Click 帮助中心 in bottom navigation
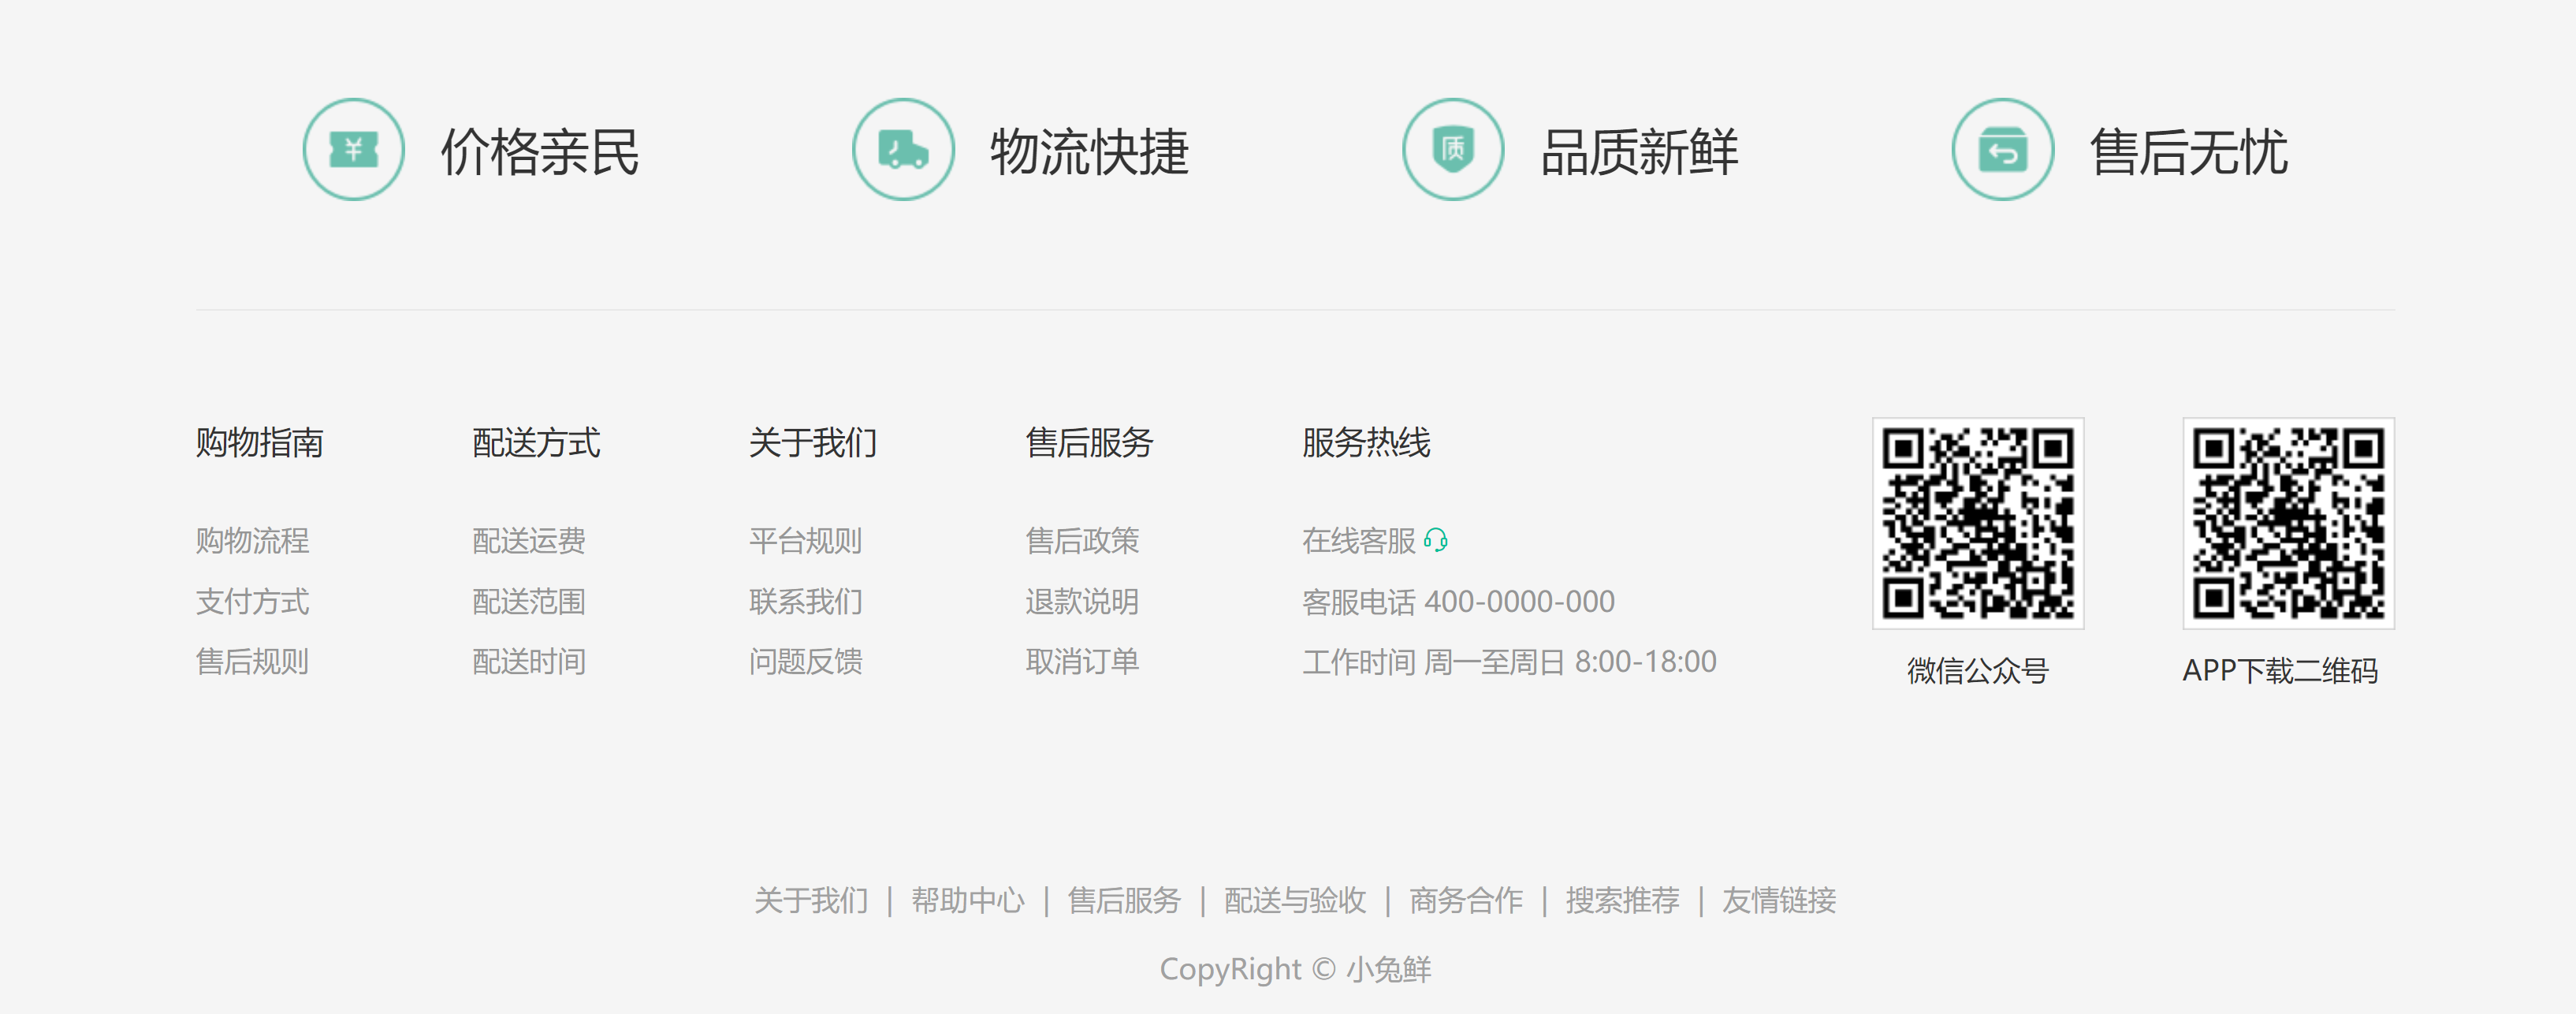Viewport: 2576px width, 1014px height. pos(967,900)
